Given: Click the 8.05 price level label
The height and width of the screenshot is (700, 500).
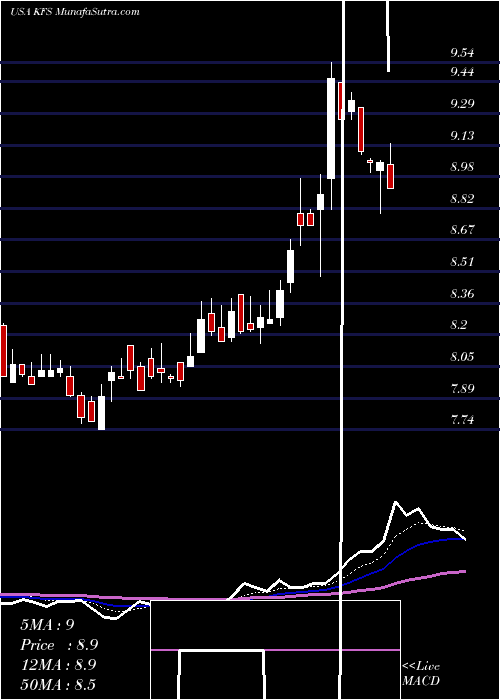Looking at the screenshot, I should point(462,356).
